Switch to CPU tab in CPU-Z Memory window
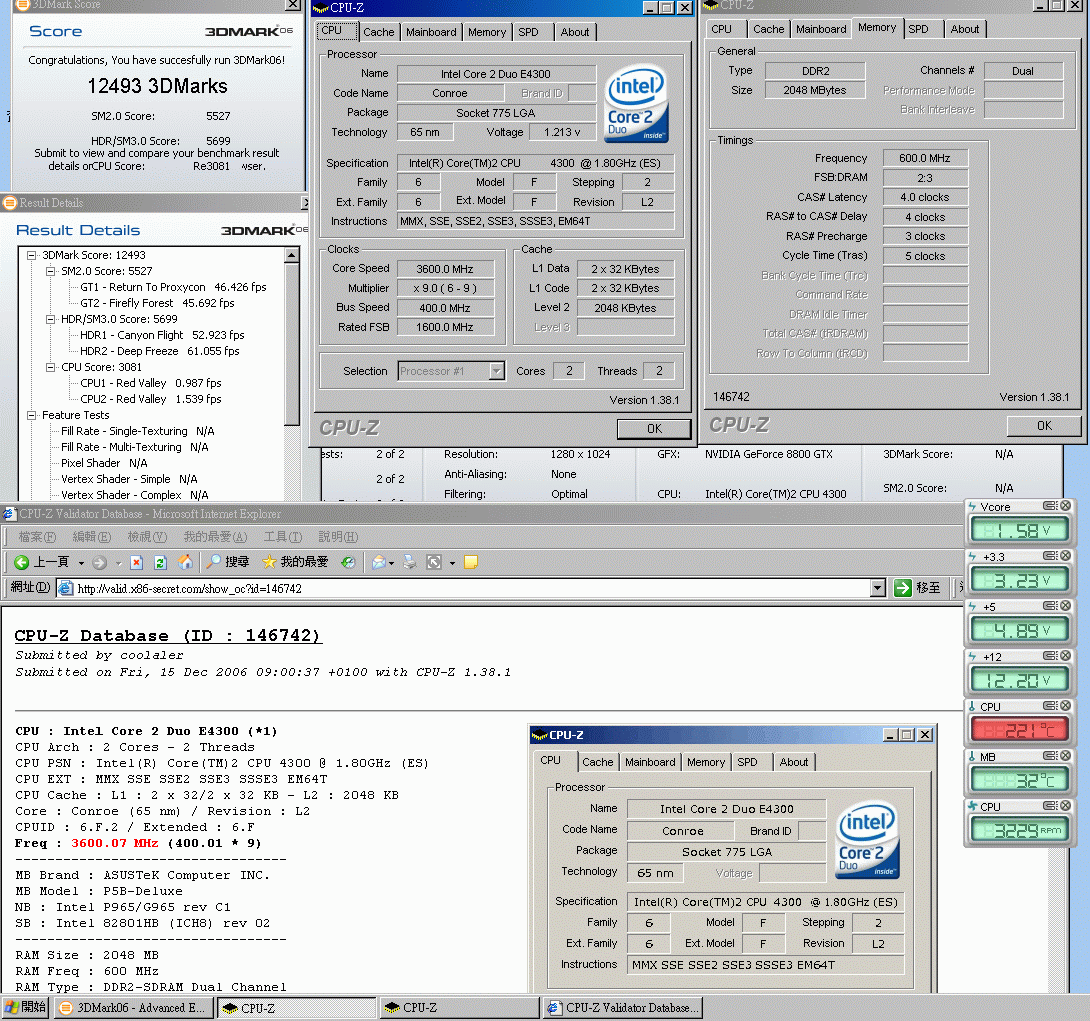Screen dimensions: 1090x1021 pyautogui.click(x=722, y=29)
